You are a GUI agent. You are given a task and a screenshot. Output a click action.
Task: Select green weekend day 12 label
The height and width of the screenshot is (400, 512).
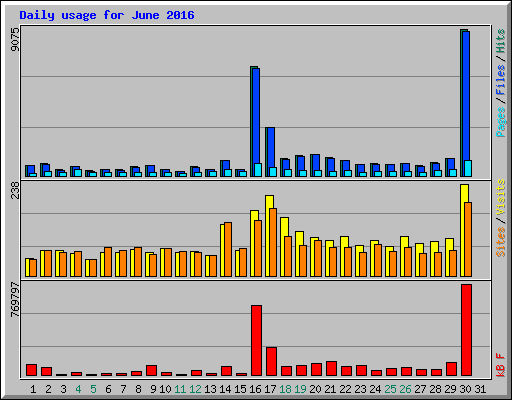(x=195, y=389)
